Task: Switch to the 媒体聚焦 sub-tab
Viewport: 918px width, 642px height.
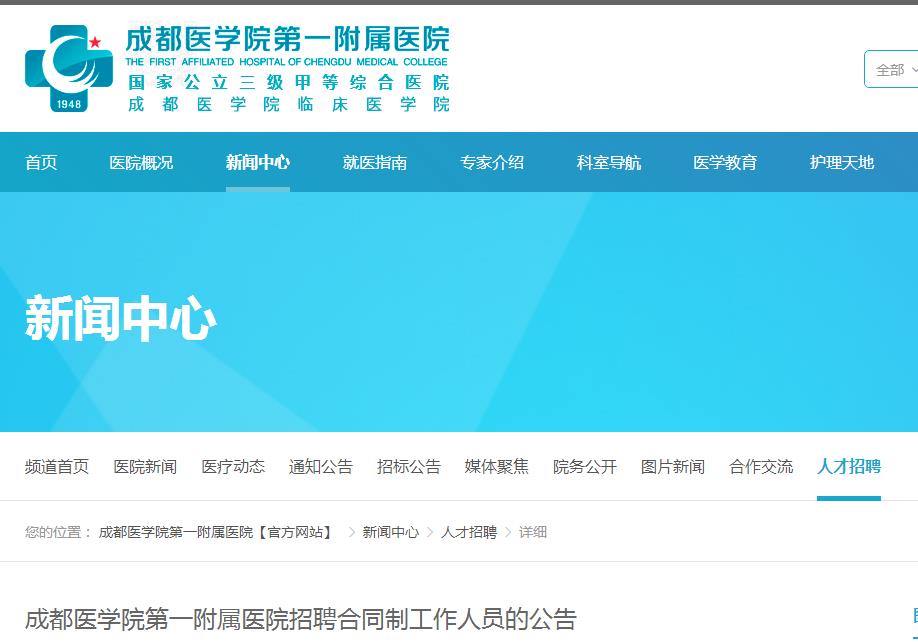Action: point(496,466)
